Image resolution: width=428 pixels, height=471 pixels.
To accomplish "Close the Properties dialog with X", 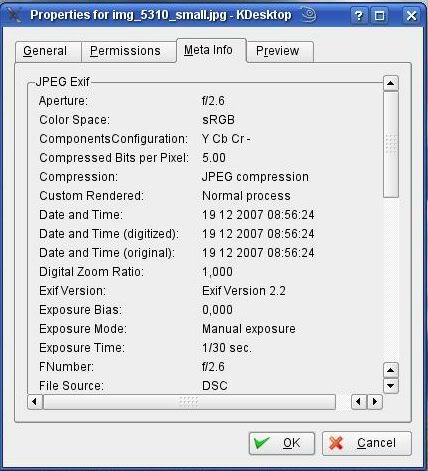I will tap(411, 16).
